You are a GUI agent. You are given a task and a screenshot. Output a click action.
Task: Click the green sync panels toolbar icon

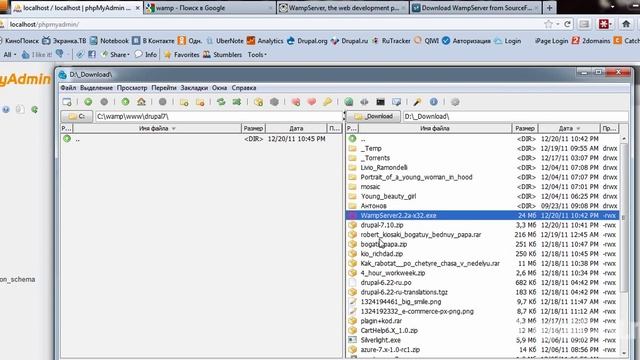[237, 102]
